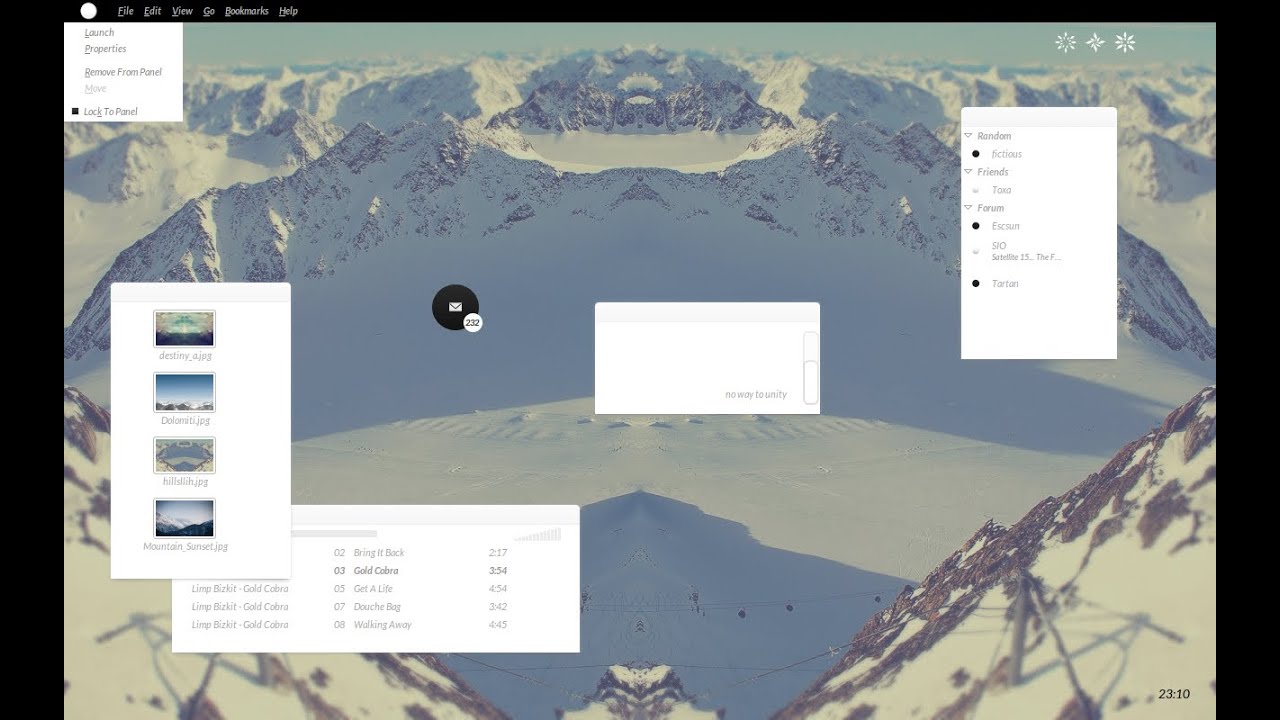Select the Dolomiti.jpg thumbnail

(x=184, y=392)
